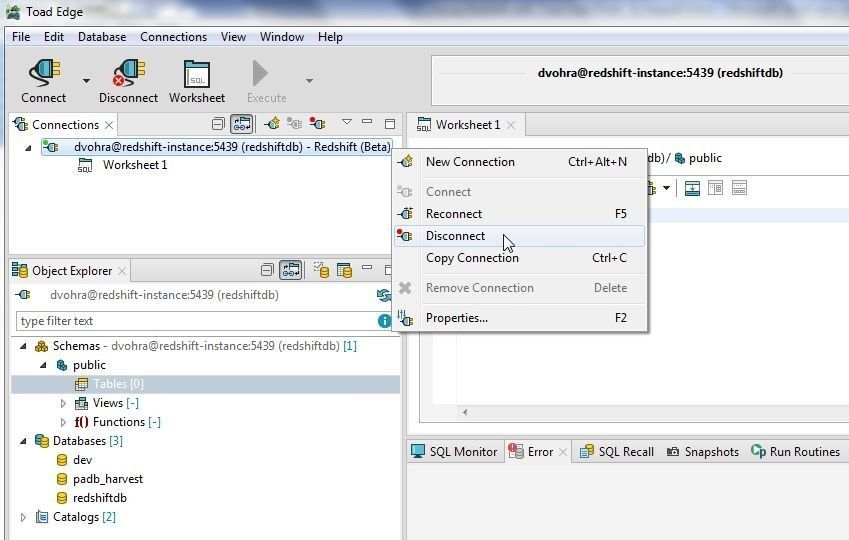Viewport: 849px width, 540px height.
Task: Minimize the Object Explorer panel
Action: click(x=367, y=267)
